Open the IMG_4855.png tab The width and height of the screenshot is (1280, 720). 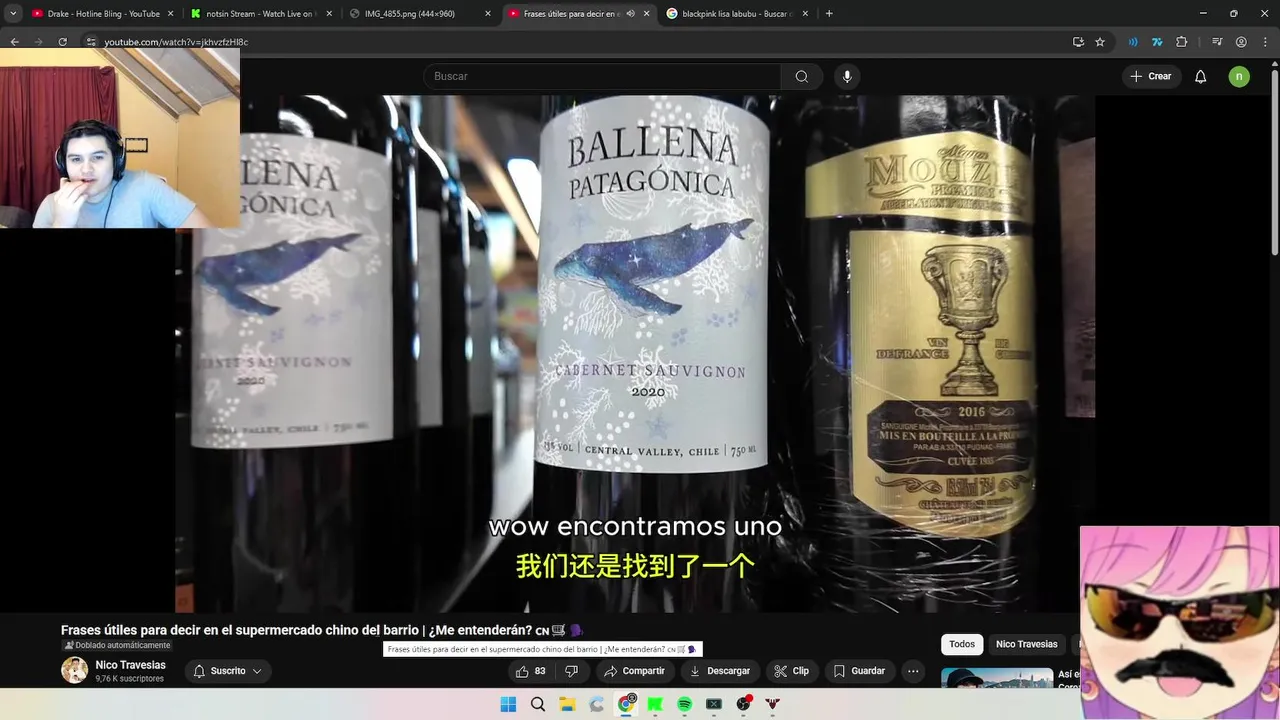(x=410, y=14)
